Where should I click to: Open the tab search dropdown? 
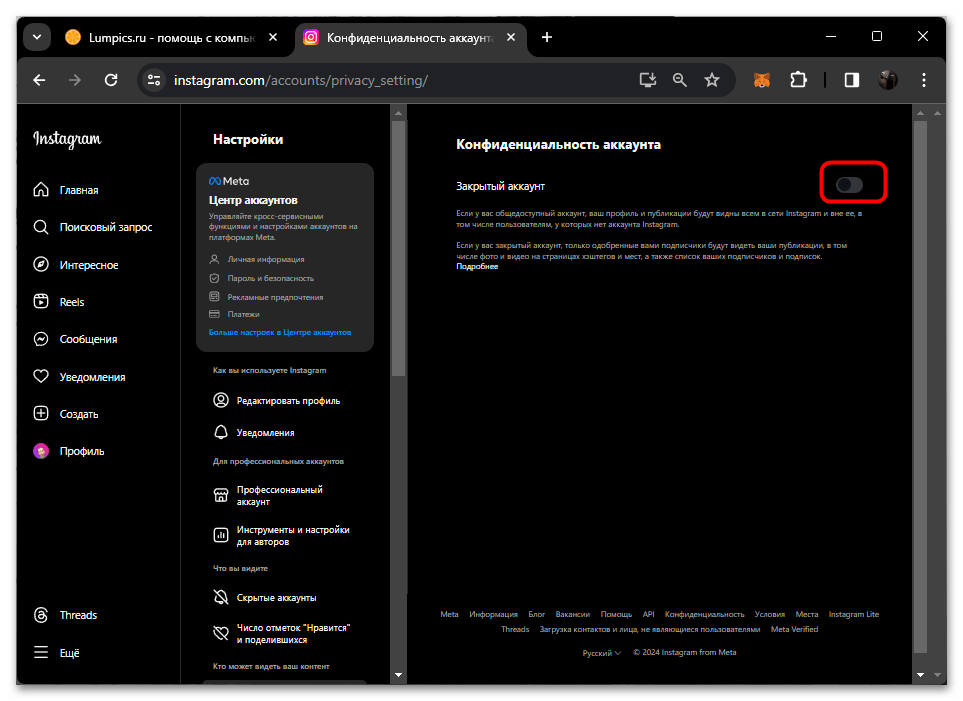pos(37,37)
